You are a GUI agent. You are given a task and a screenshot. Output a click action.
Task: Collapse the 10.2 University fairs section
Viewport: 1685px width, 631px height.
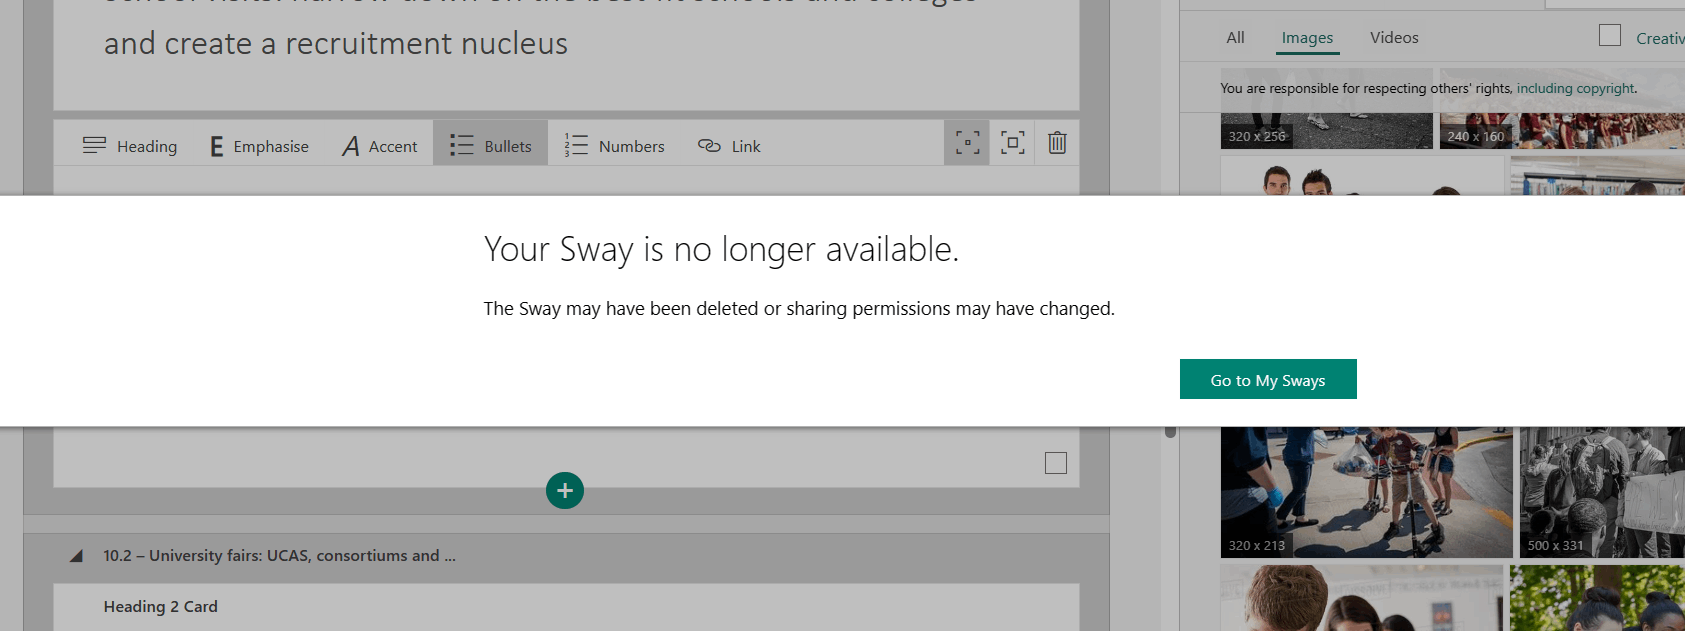point(76,556)
